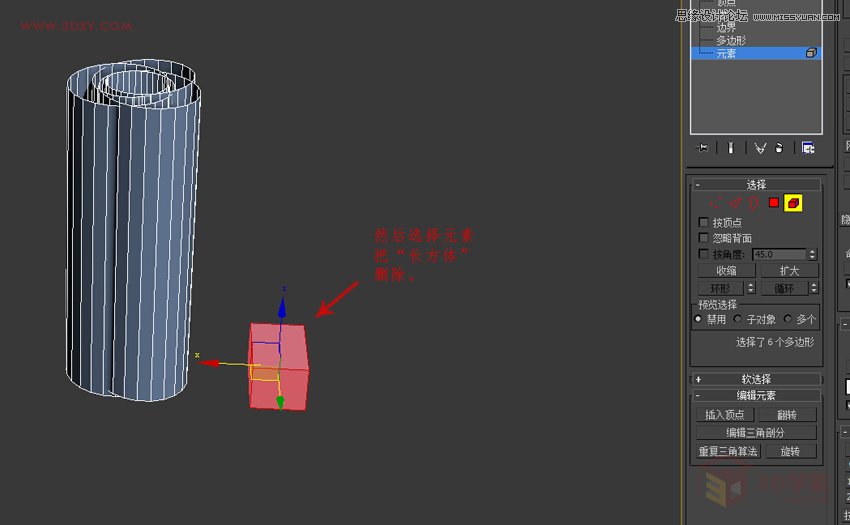Enable the 忽略背面 checkbox
This screenshot has width=850, height=525.
703,238
